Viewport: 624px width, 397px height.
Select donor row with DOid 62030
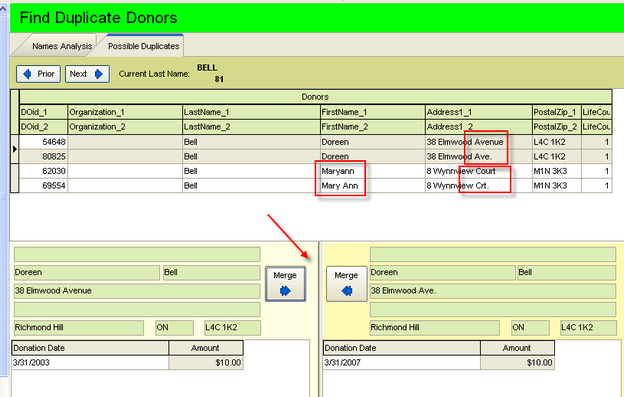315,171
